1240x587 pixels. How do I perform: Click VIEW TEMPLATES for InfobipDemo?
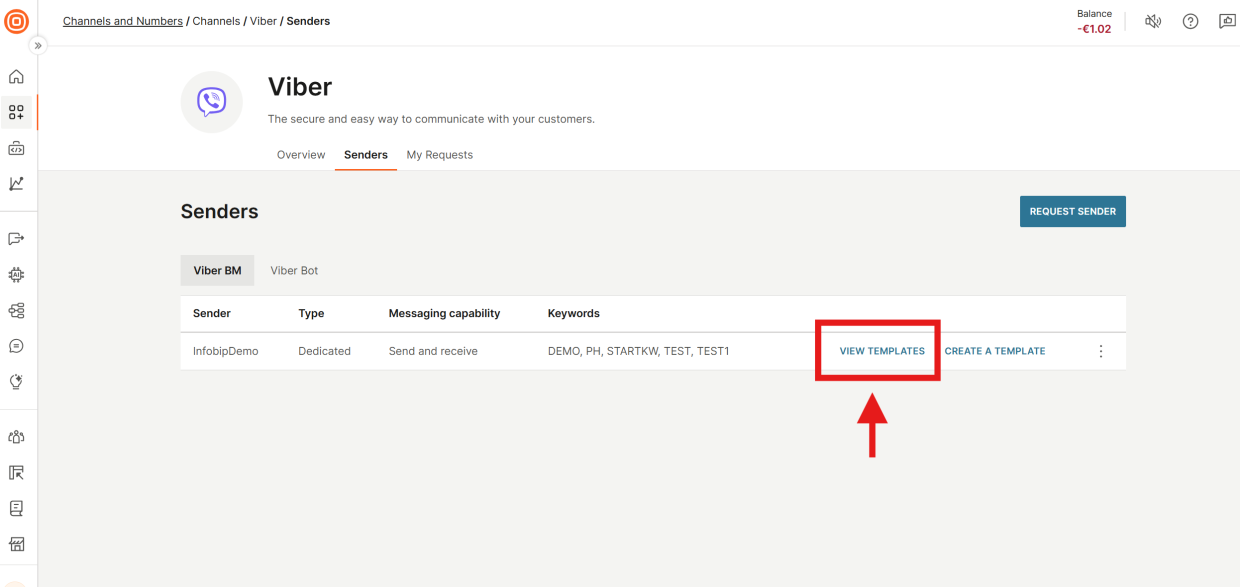[x=882, y=351]
